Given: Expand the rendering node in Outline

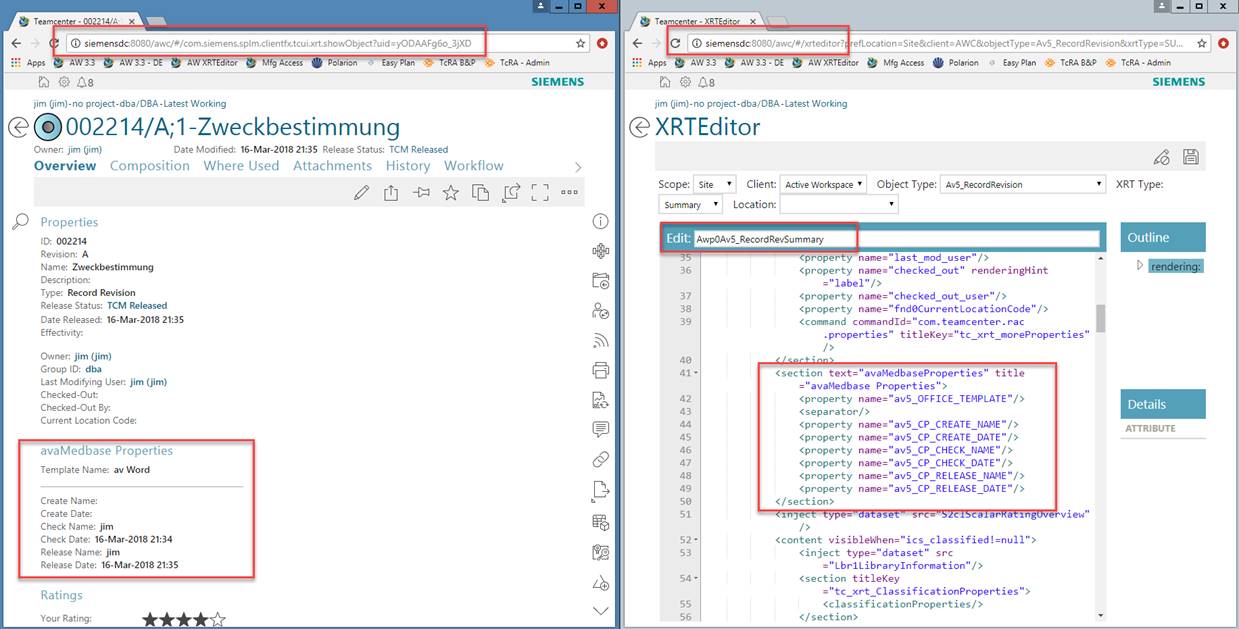Looking at the screenshot, I should [1139, 266].
